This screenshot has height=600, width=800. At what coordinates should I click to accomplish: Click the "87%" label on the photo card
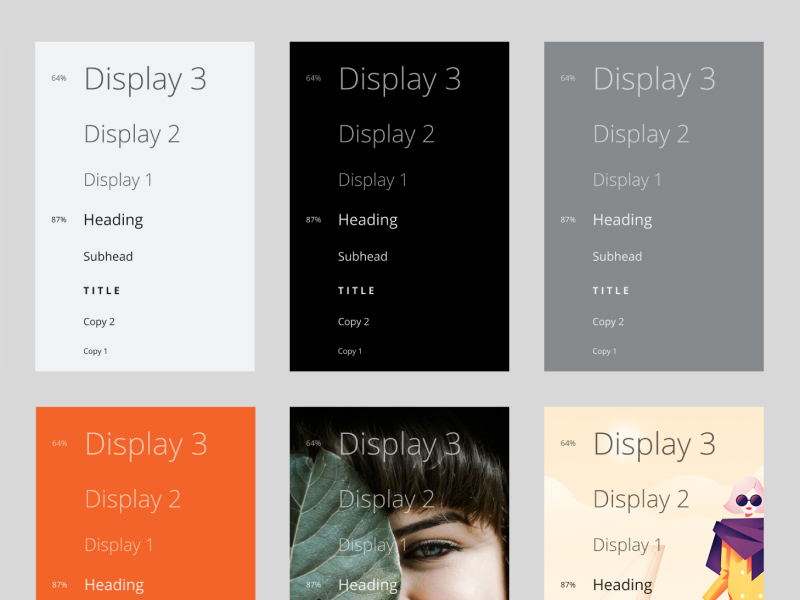pos(313,585)
